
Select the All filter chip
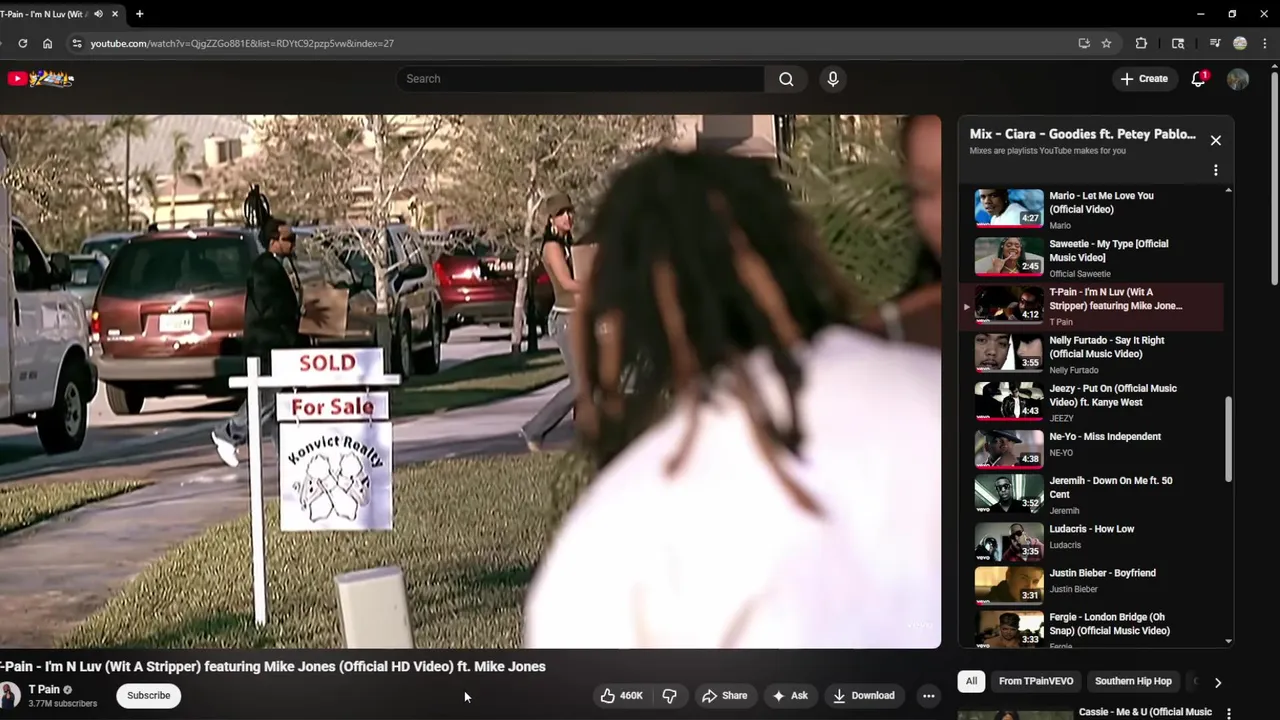(970, 681)
